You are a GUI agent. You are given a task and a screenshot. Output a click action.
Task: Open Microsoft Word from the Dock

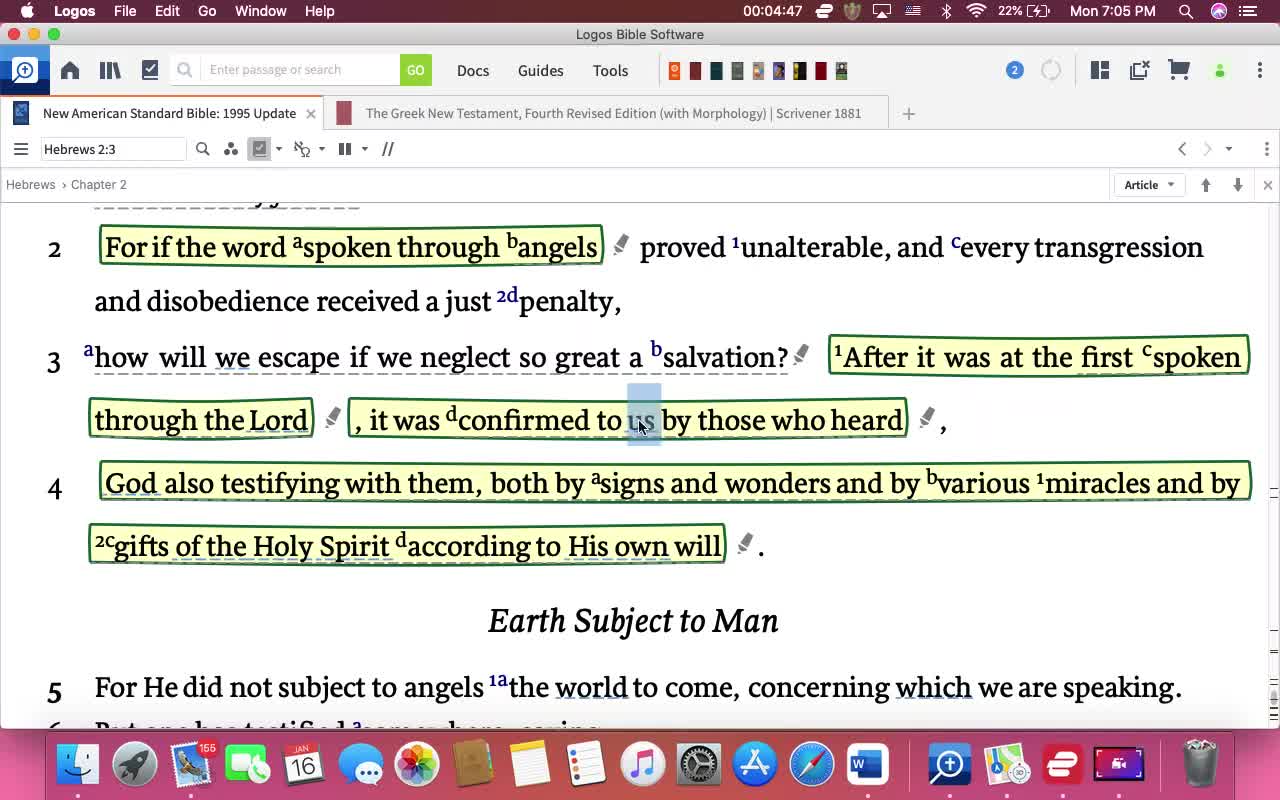tap(867, 765)
